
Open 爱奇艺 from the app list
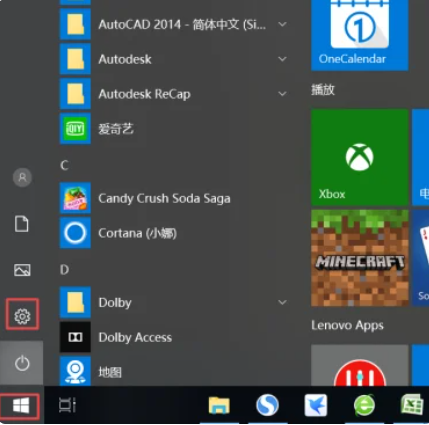coord(116,129)
